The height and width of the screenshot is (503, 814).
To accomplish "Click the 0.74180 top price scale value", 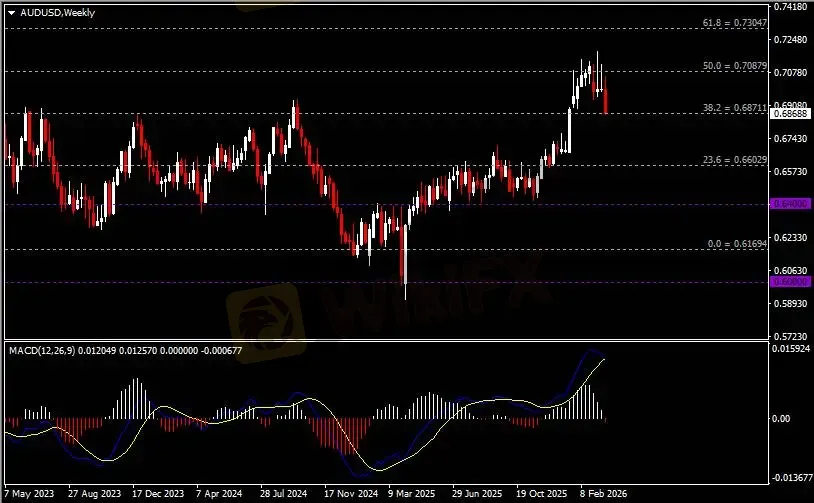I will (790, 6).
